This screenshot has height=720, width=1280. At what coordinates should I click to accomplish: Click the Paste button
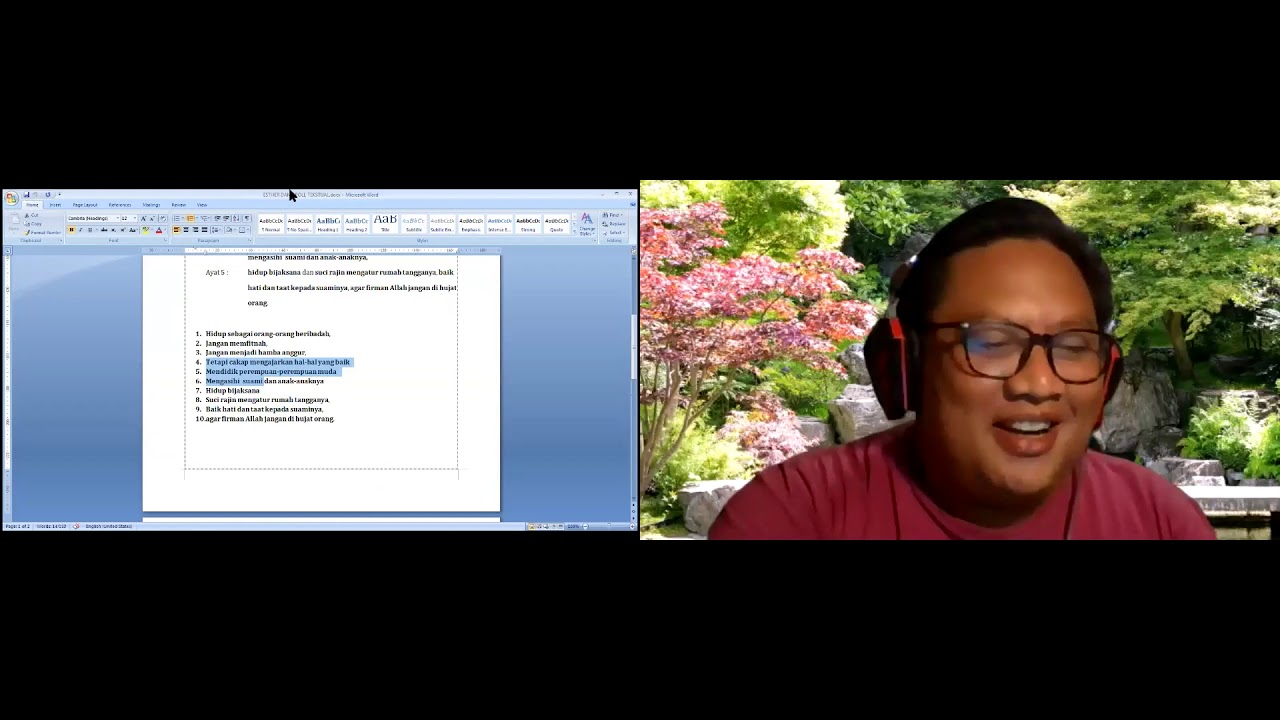coord(13,223)
